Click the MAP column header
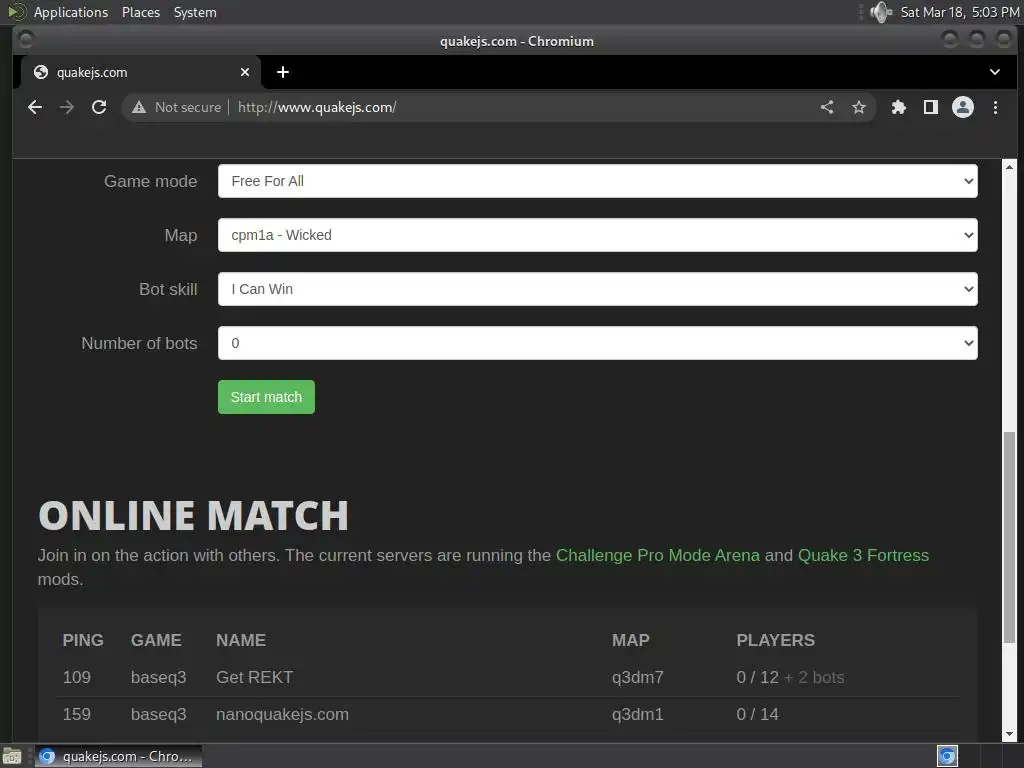This screenshot has width=1024, height=768. tap(631, 640)
